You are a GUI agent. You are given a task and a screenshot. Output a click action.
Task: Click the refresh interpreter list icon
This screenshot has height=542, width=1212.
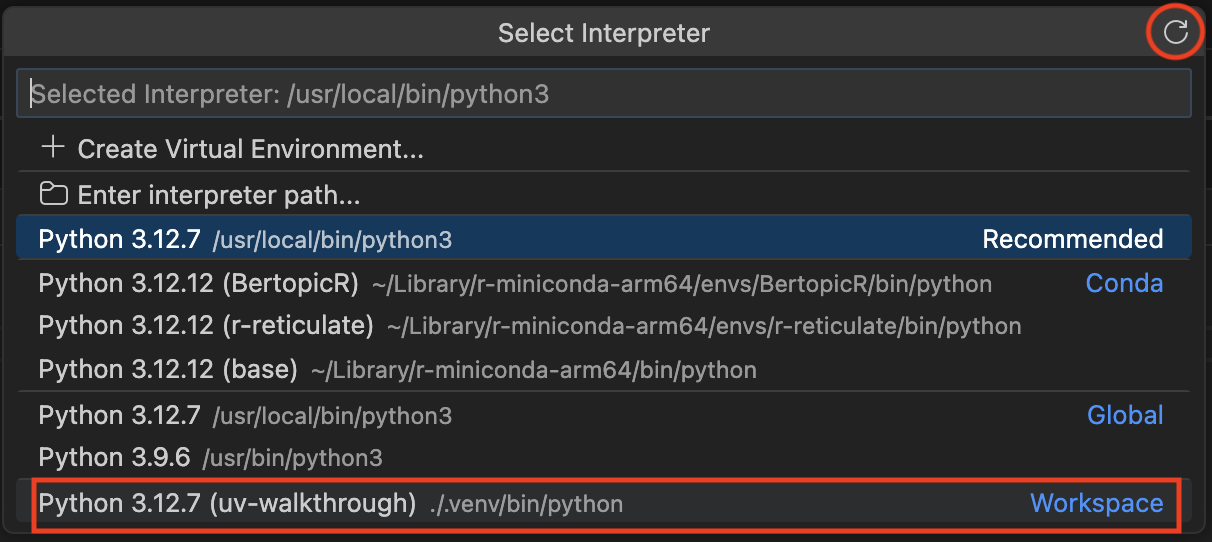point(1176,33)
